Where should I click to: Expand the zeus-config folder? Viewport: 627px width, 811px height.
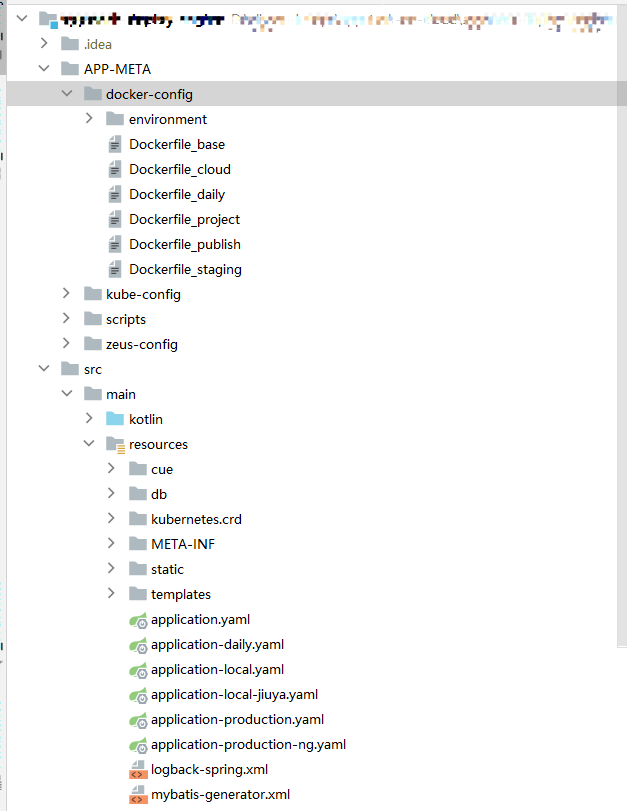(66, 343)
